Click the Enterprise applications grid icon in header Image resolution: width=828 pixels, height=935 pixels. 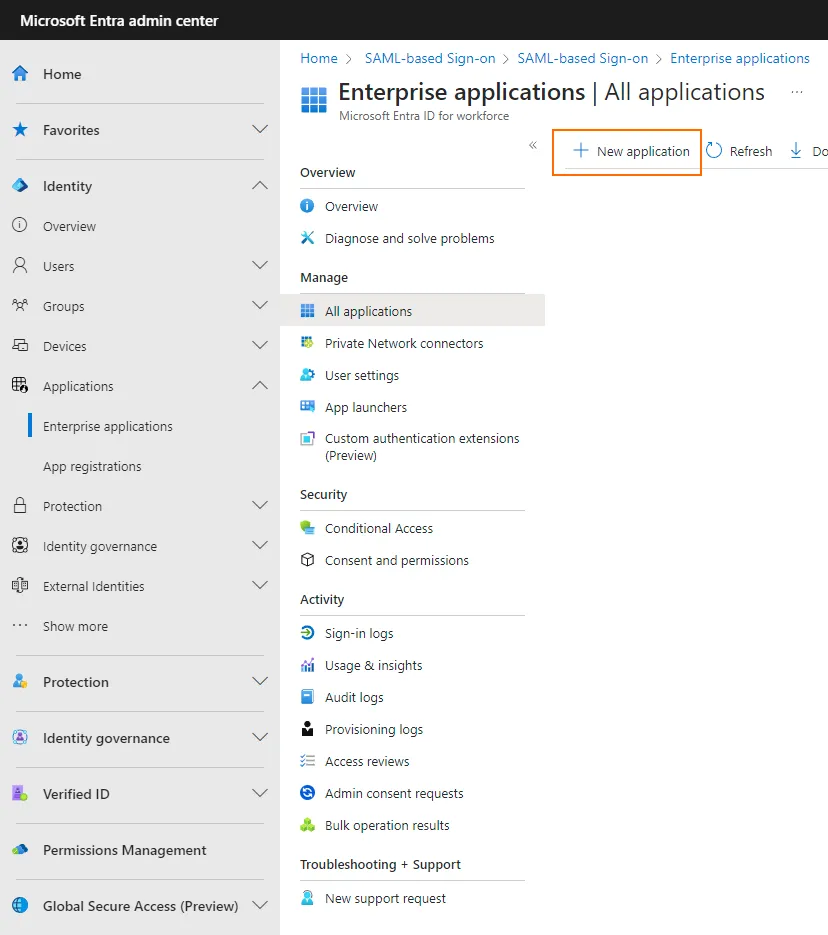(314, 100)
